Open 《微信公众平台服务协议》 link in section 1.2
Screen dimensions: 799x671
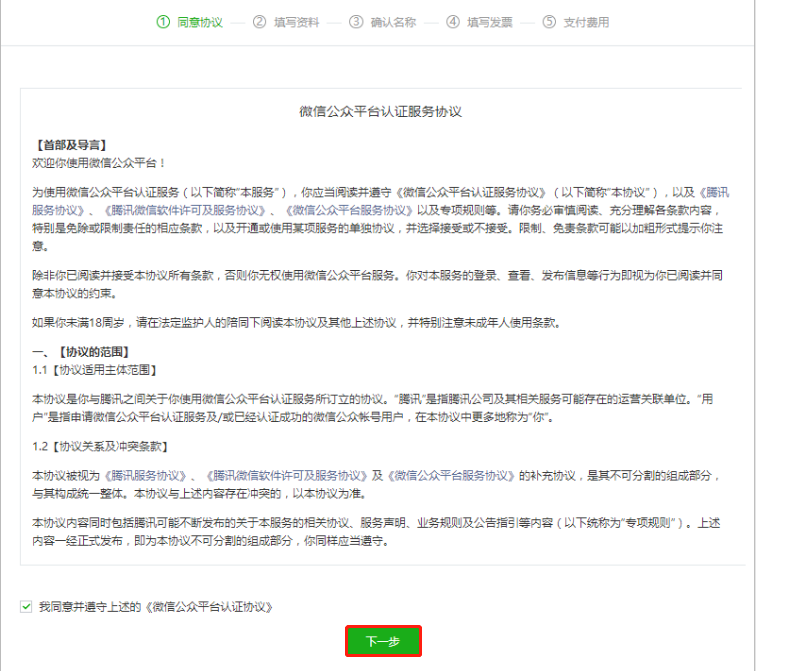coord(451,476)
